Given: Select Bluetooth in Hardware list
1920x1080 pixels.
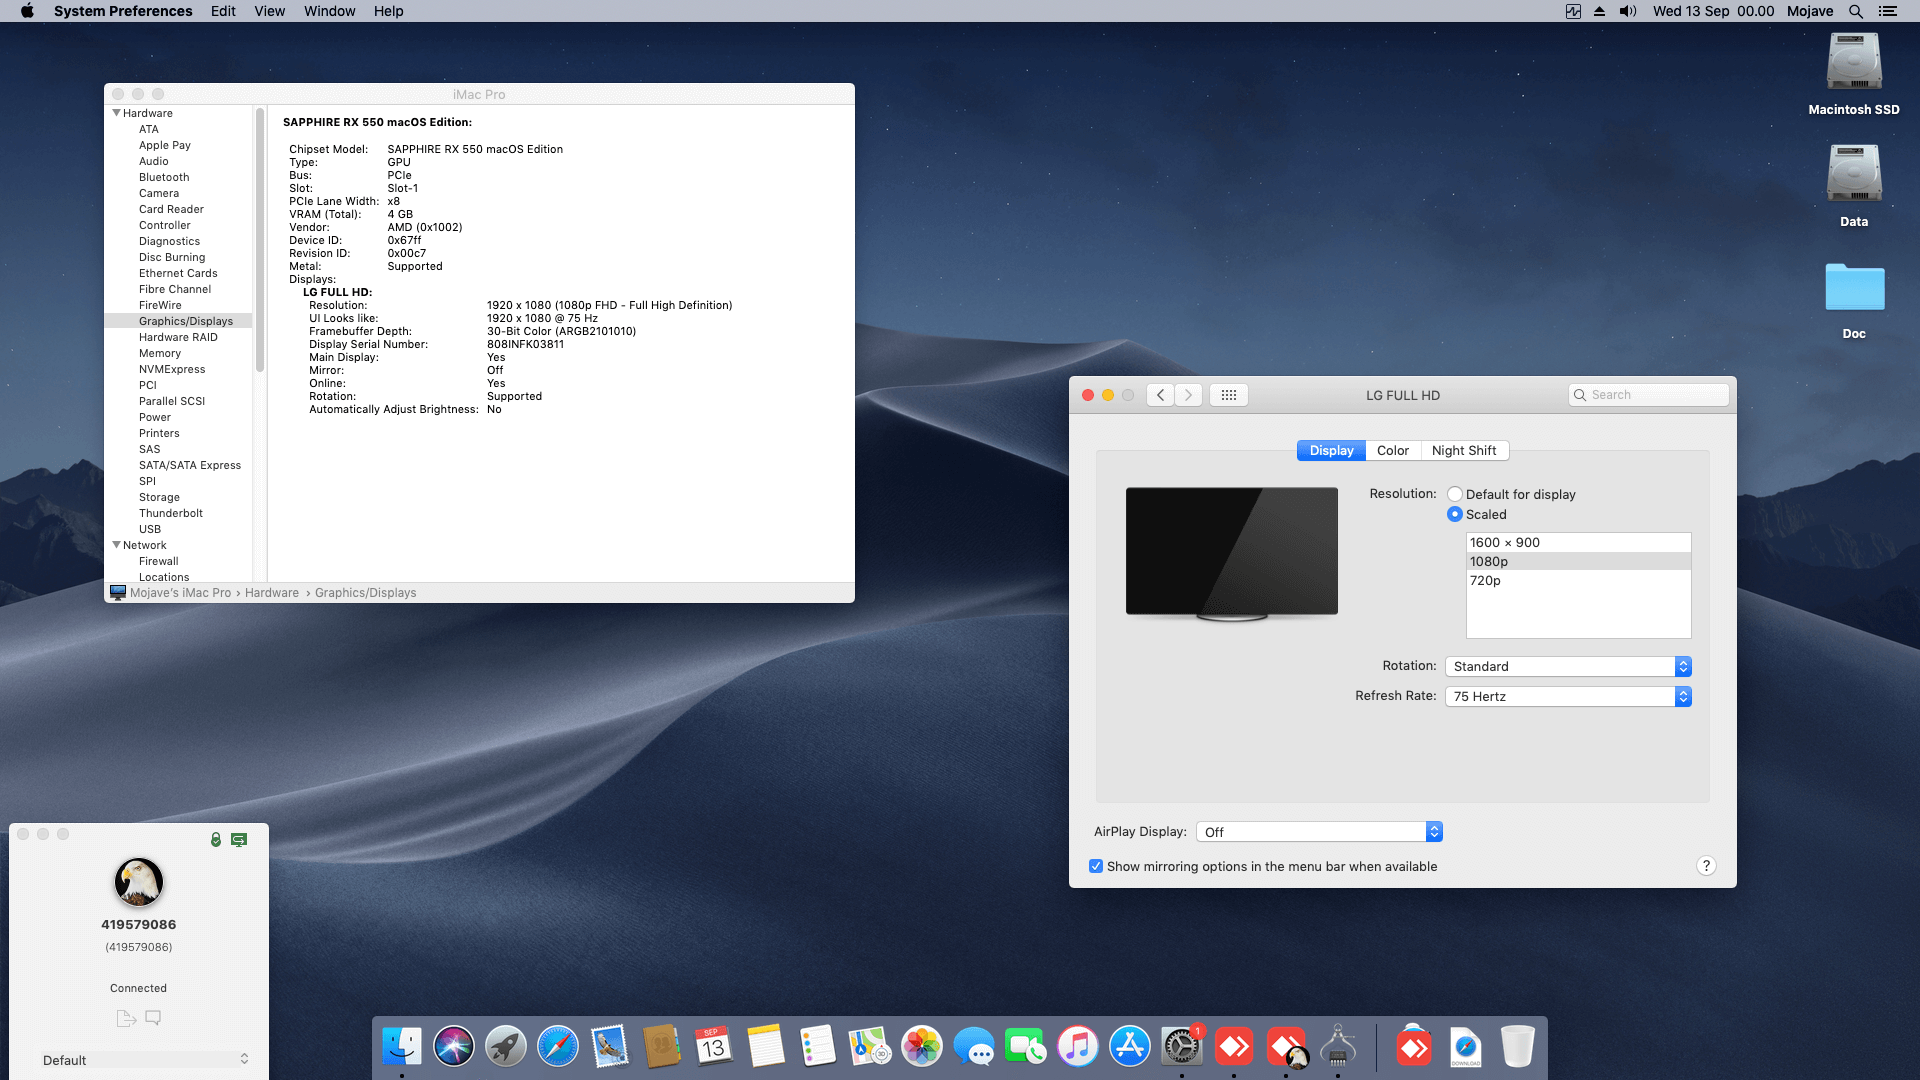Looking at the screenshot, I should (x=164, y=177).
